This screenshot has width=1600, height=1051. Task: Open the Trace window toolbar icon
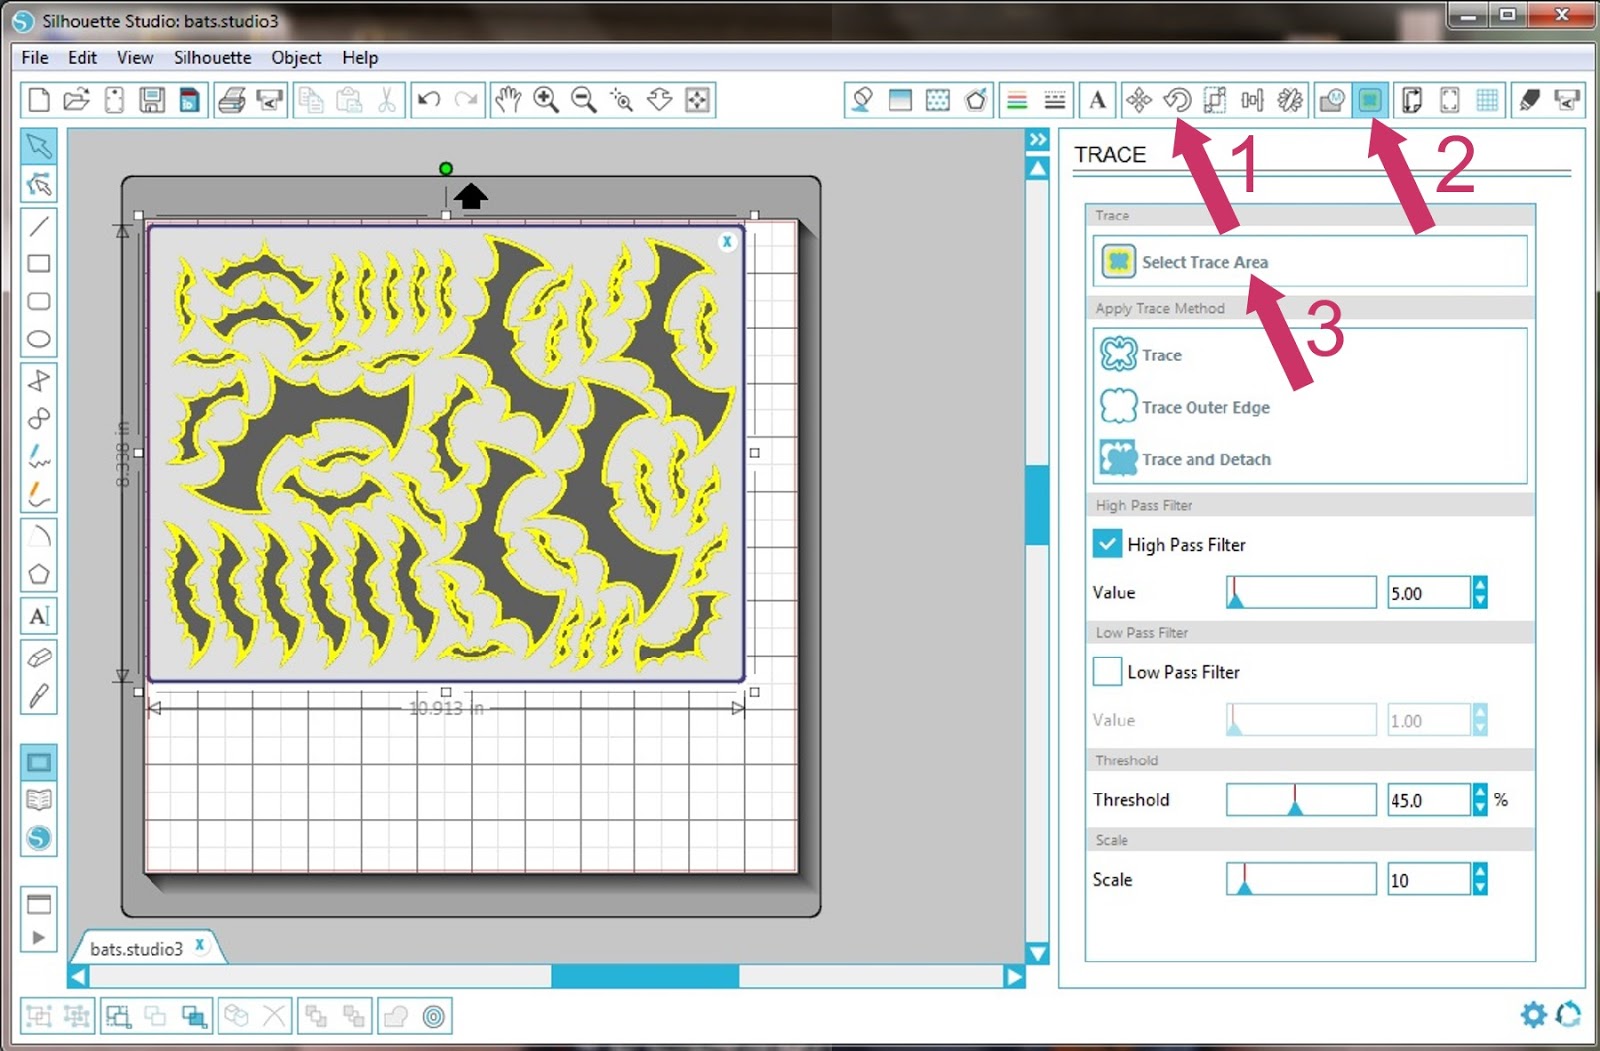[x=1370, y=100]
